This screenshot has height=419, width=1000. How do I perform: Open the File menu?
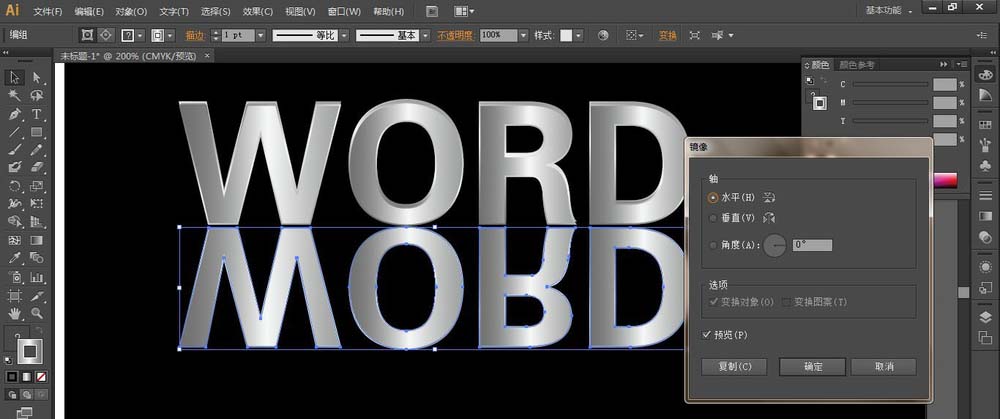[48, 11]
